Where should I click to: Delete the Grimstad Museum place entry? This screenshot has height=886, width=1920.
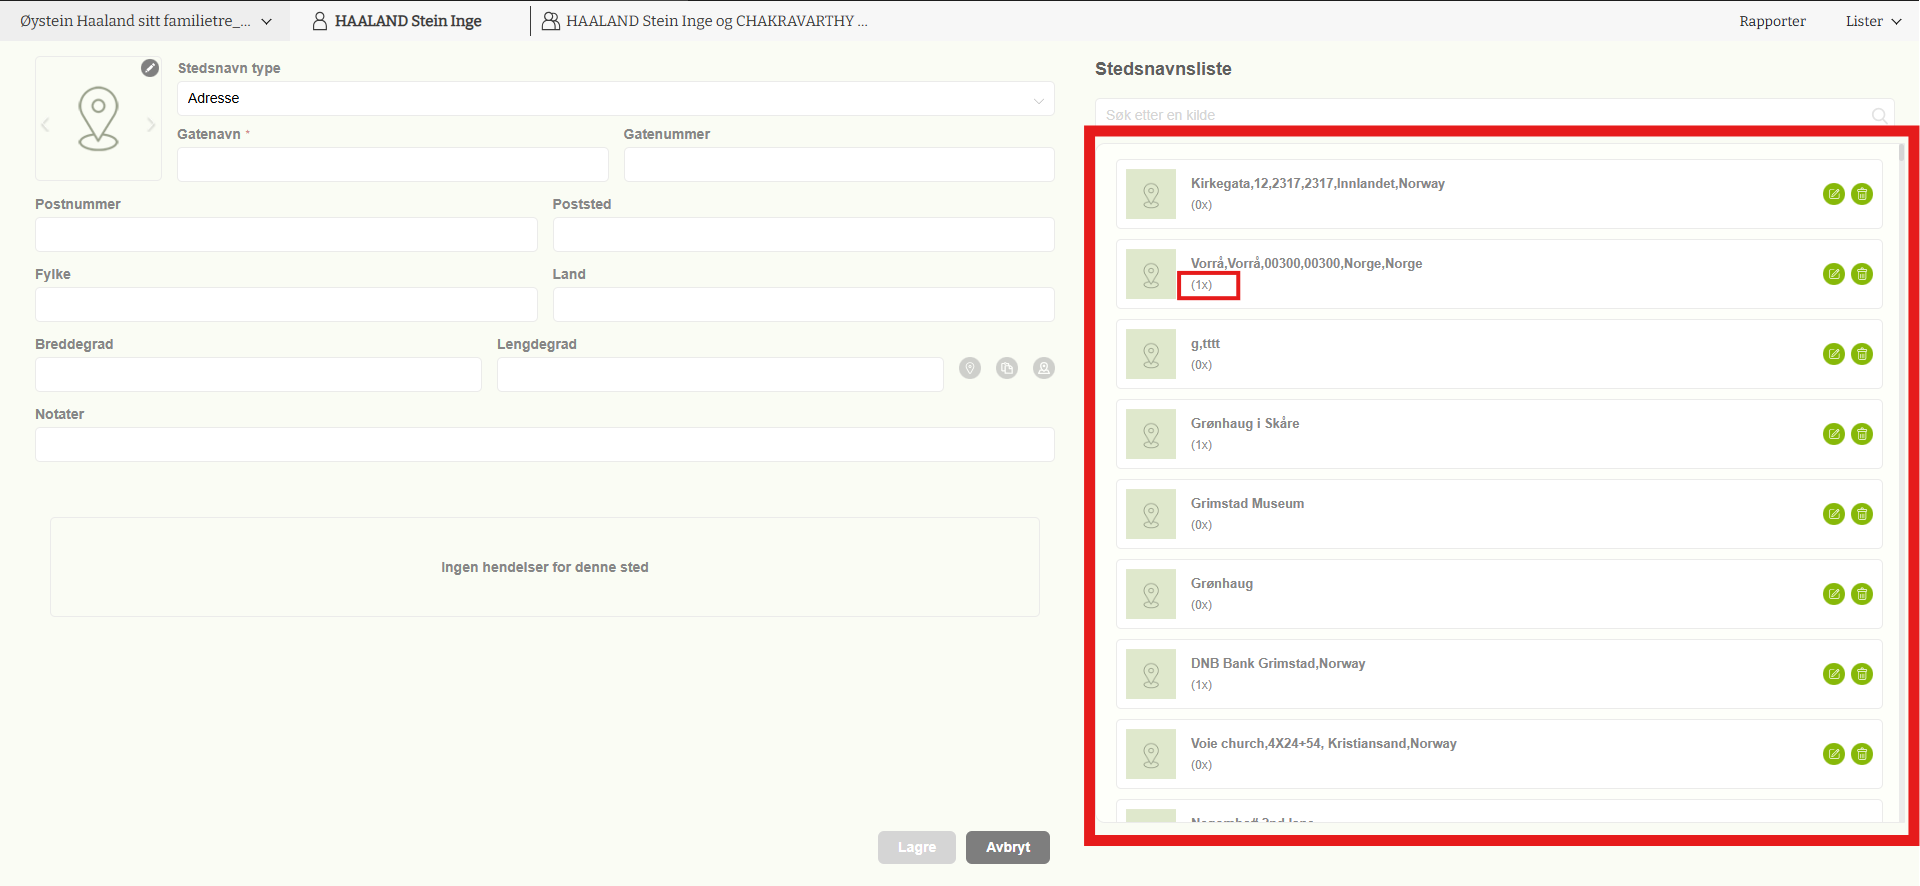1862,514
